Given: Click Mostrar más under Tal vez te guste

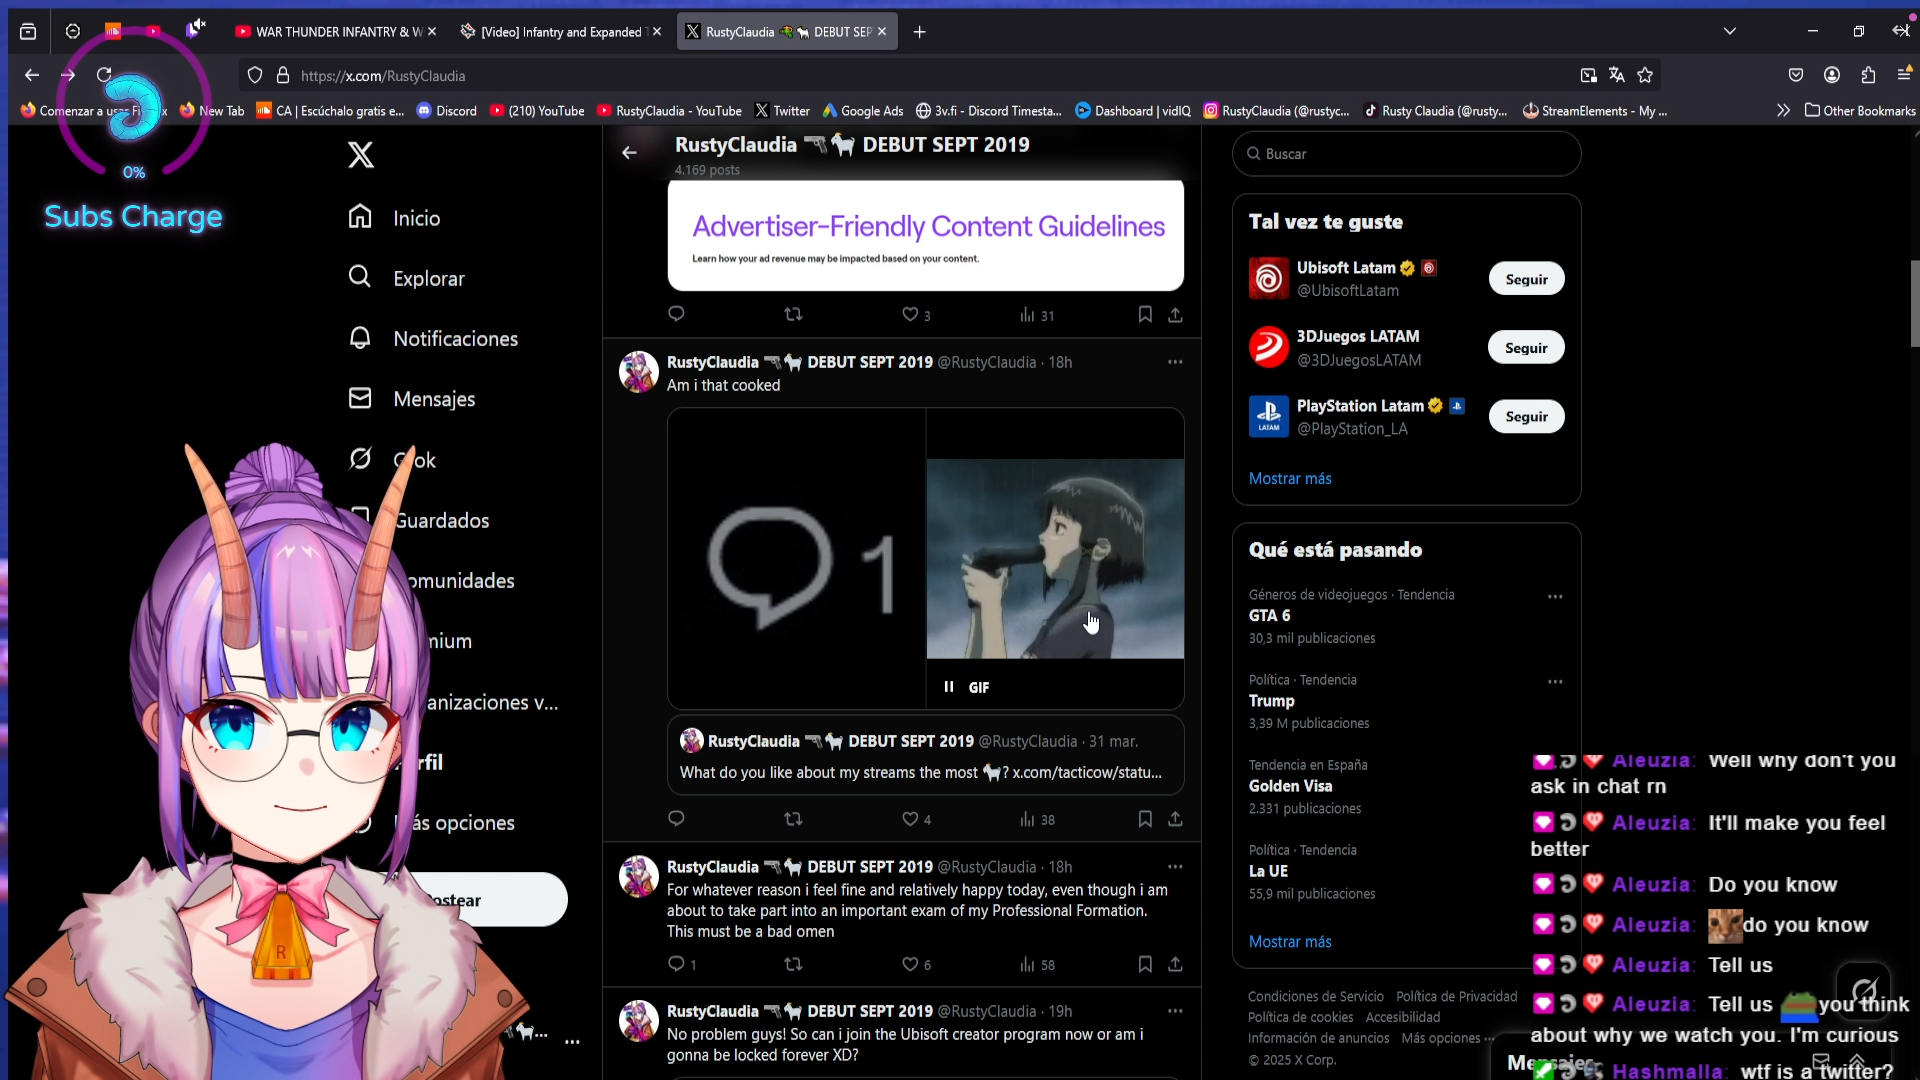Looking at the screenshot, I should (x=1290, y=479).
